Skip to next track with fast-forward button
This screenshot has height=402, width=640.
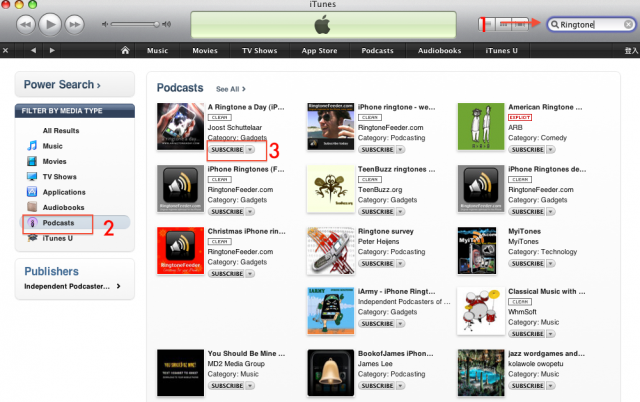coord(74,24)
